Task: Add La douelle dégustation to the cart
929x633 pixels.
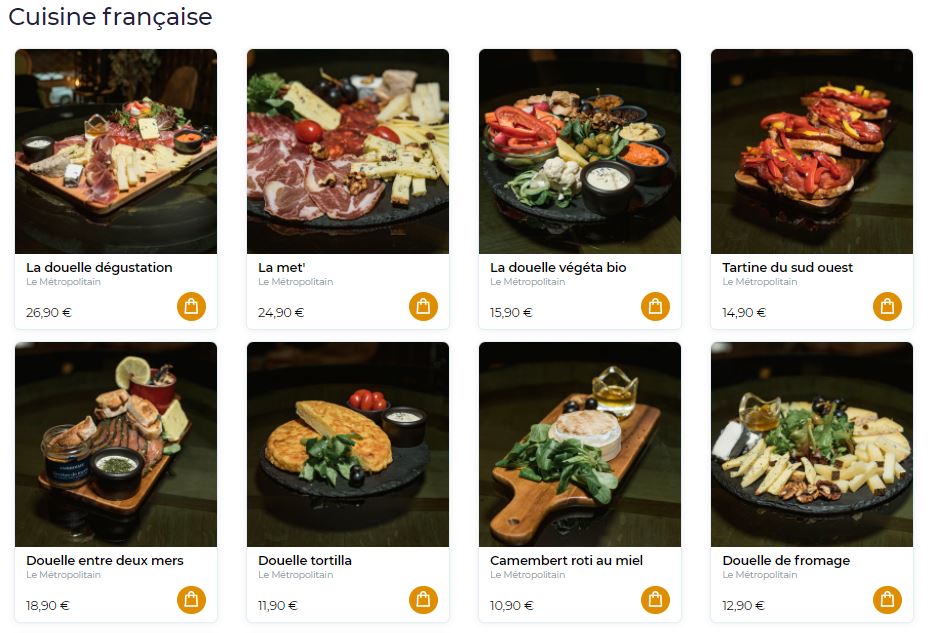Action: click(x=191, y=306)
